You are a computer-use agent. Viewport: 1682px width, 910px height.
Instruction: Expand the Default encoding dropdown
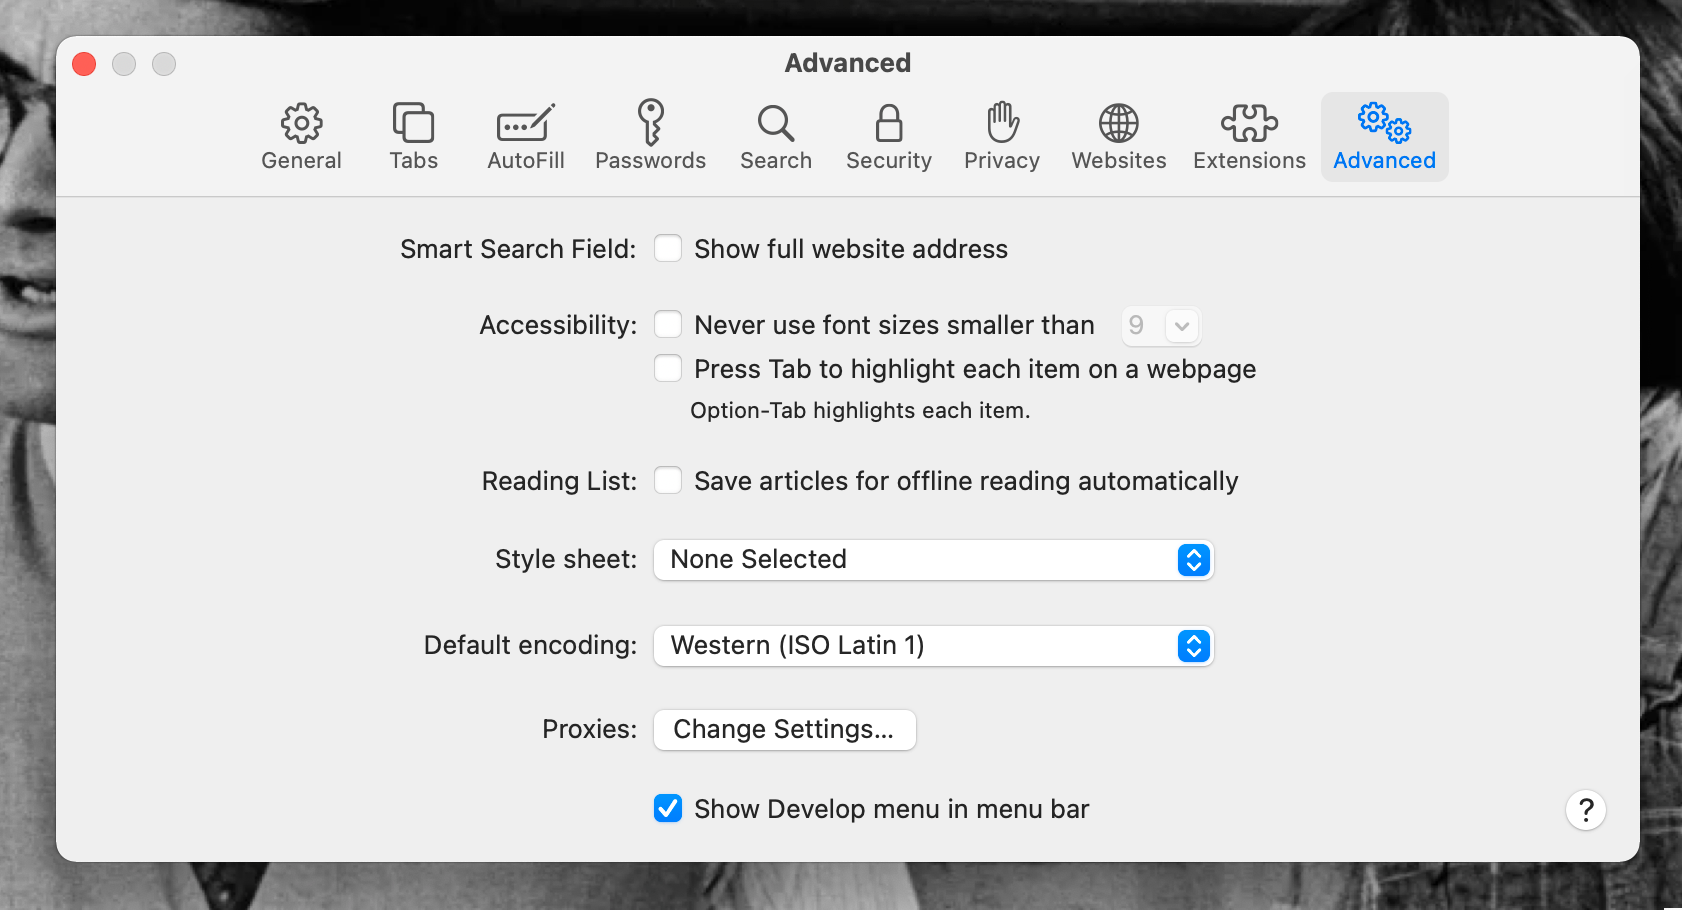click(x=932, y=646)
